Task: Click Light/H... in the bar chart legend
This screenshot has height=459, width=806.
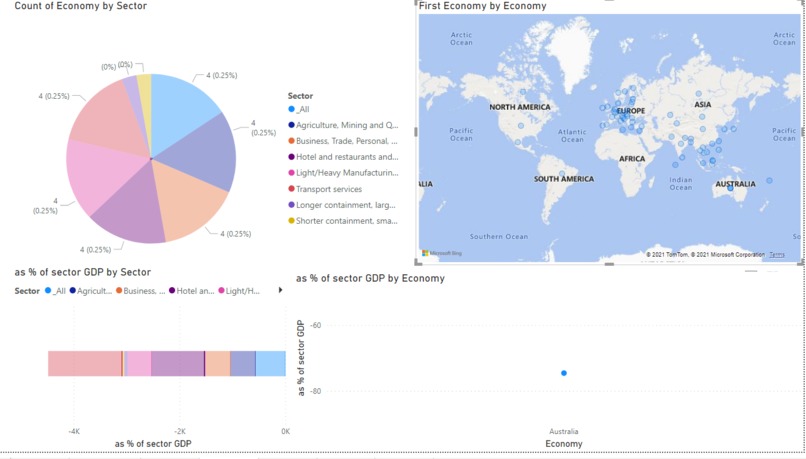Action: (x=239, y=291)
